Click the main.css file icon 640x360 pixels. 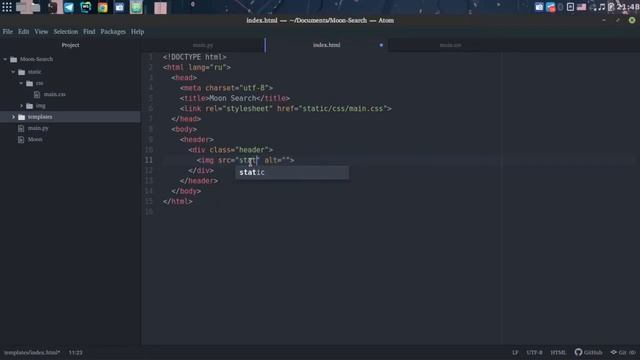click(37, 94)
